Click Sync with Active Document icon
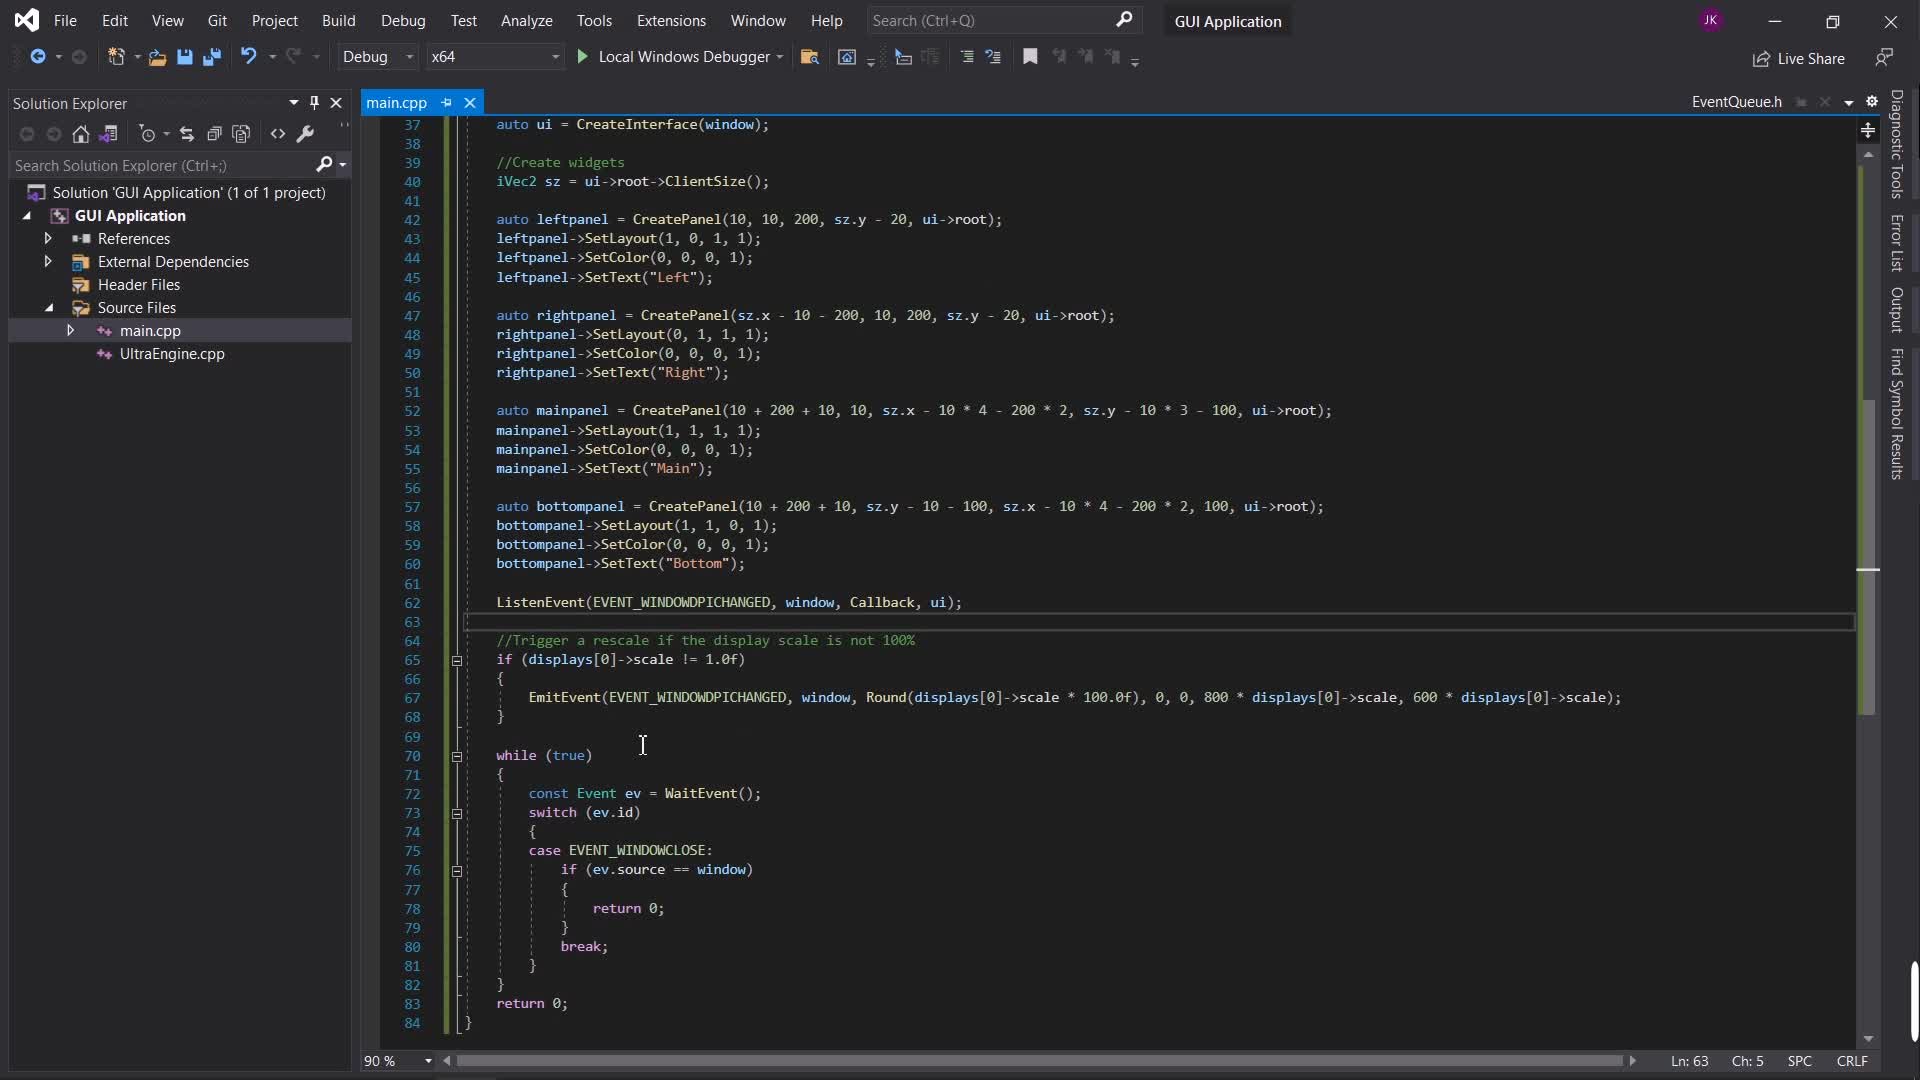 tap(187, 134)
